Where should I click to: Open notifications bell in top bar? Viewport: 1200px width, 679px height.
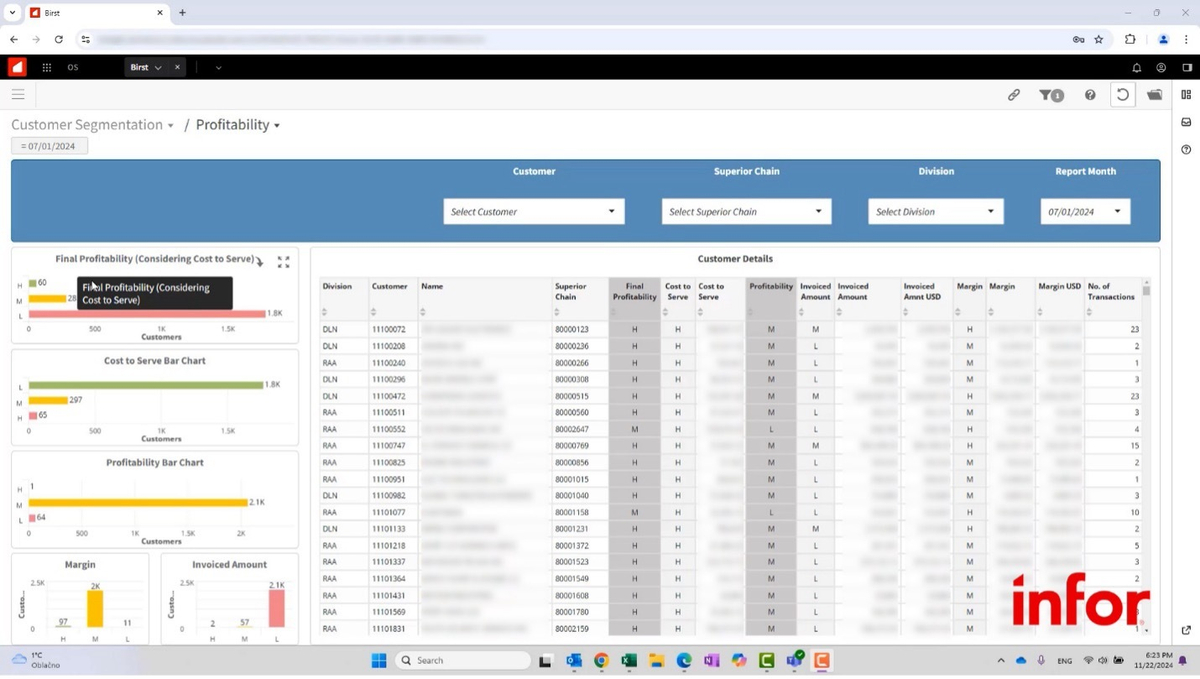[x=1136, y=68]
